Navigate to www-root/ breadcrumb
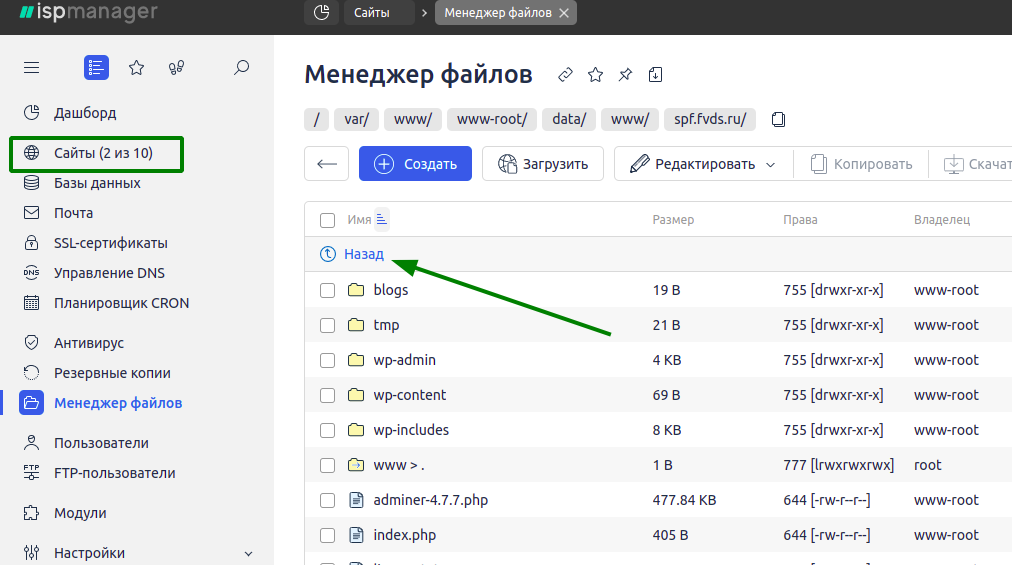Screen dimensions: 1012x565 point(492,119)
